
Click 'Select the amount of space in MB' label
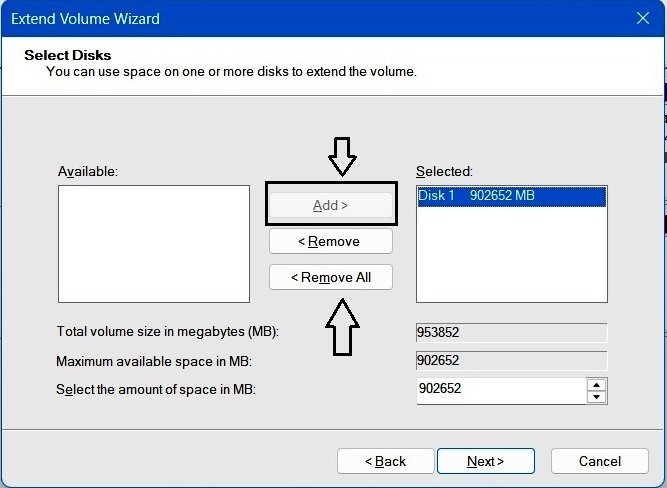(156, 389)
